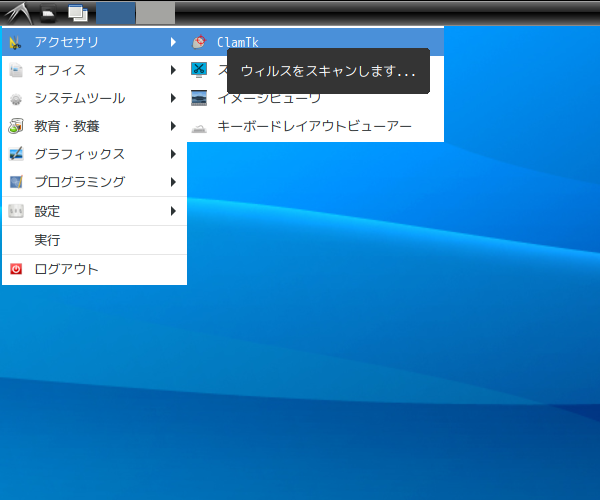
Task: Click the screenshot tool scissors icon
Action: 199,70
